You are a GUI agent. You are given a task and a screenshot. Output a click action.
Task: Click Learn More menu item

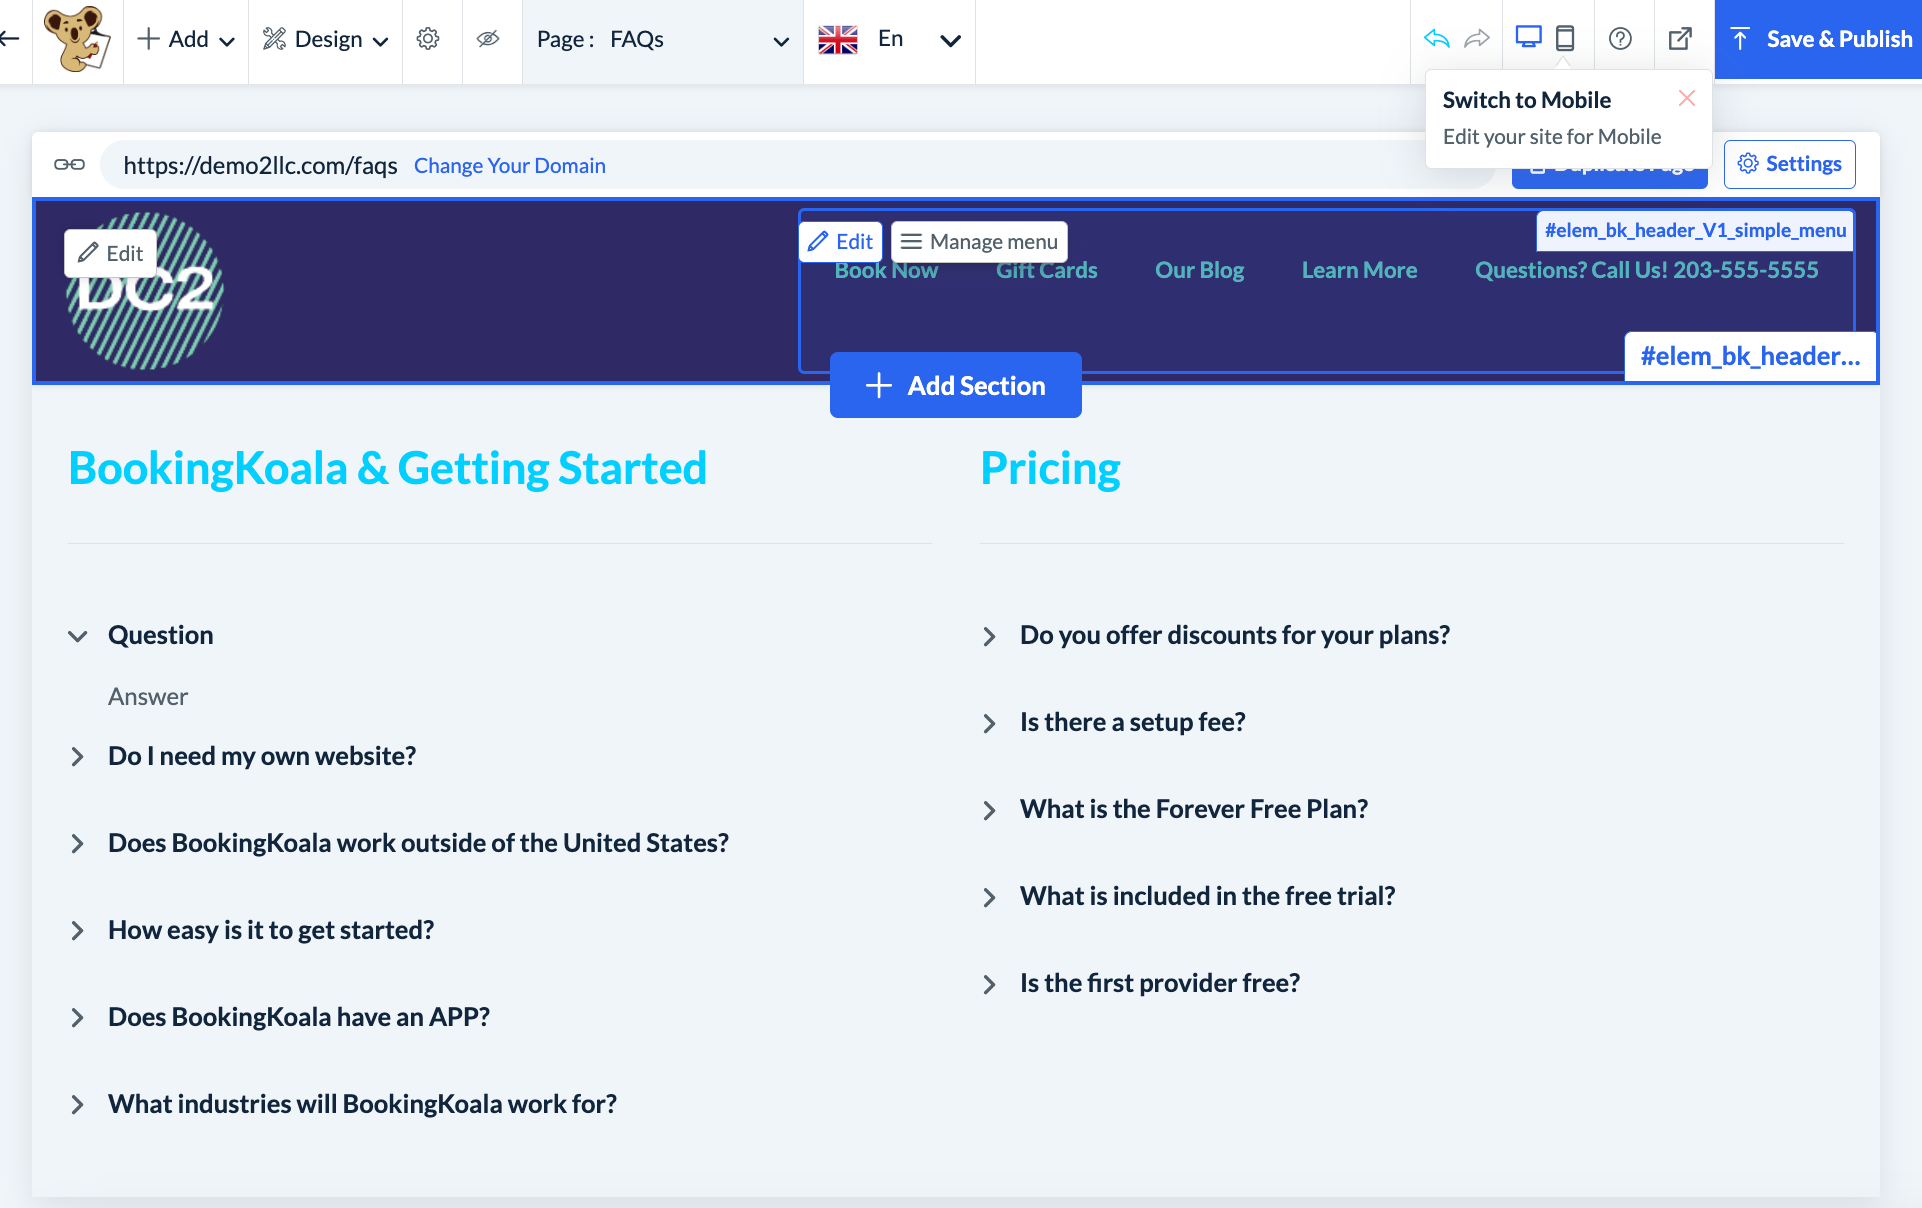pos(1359,270)
